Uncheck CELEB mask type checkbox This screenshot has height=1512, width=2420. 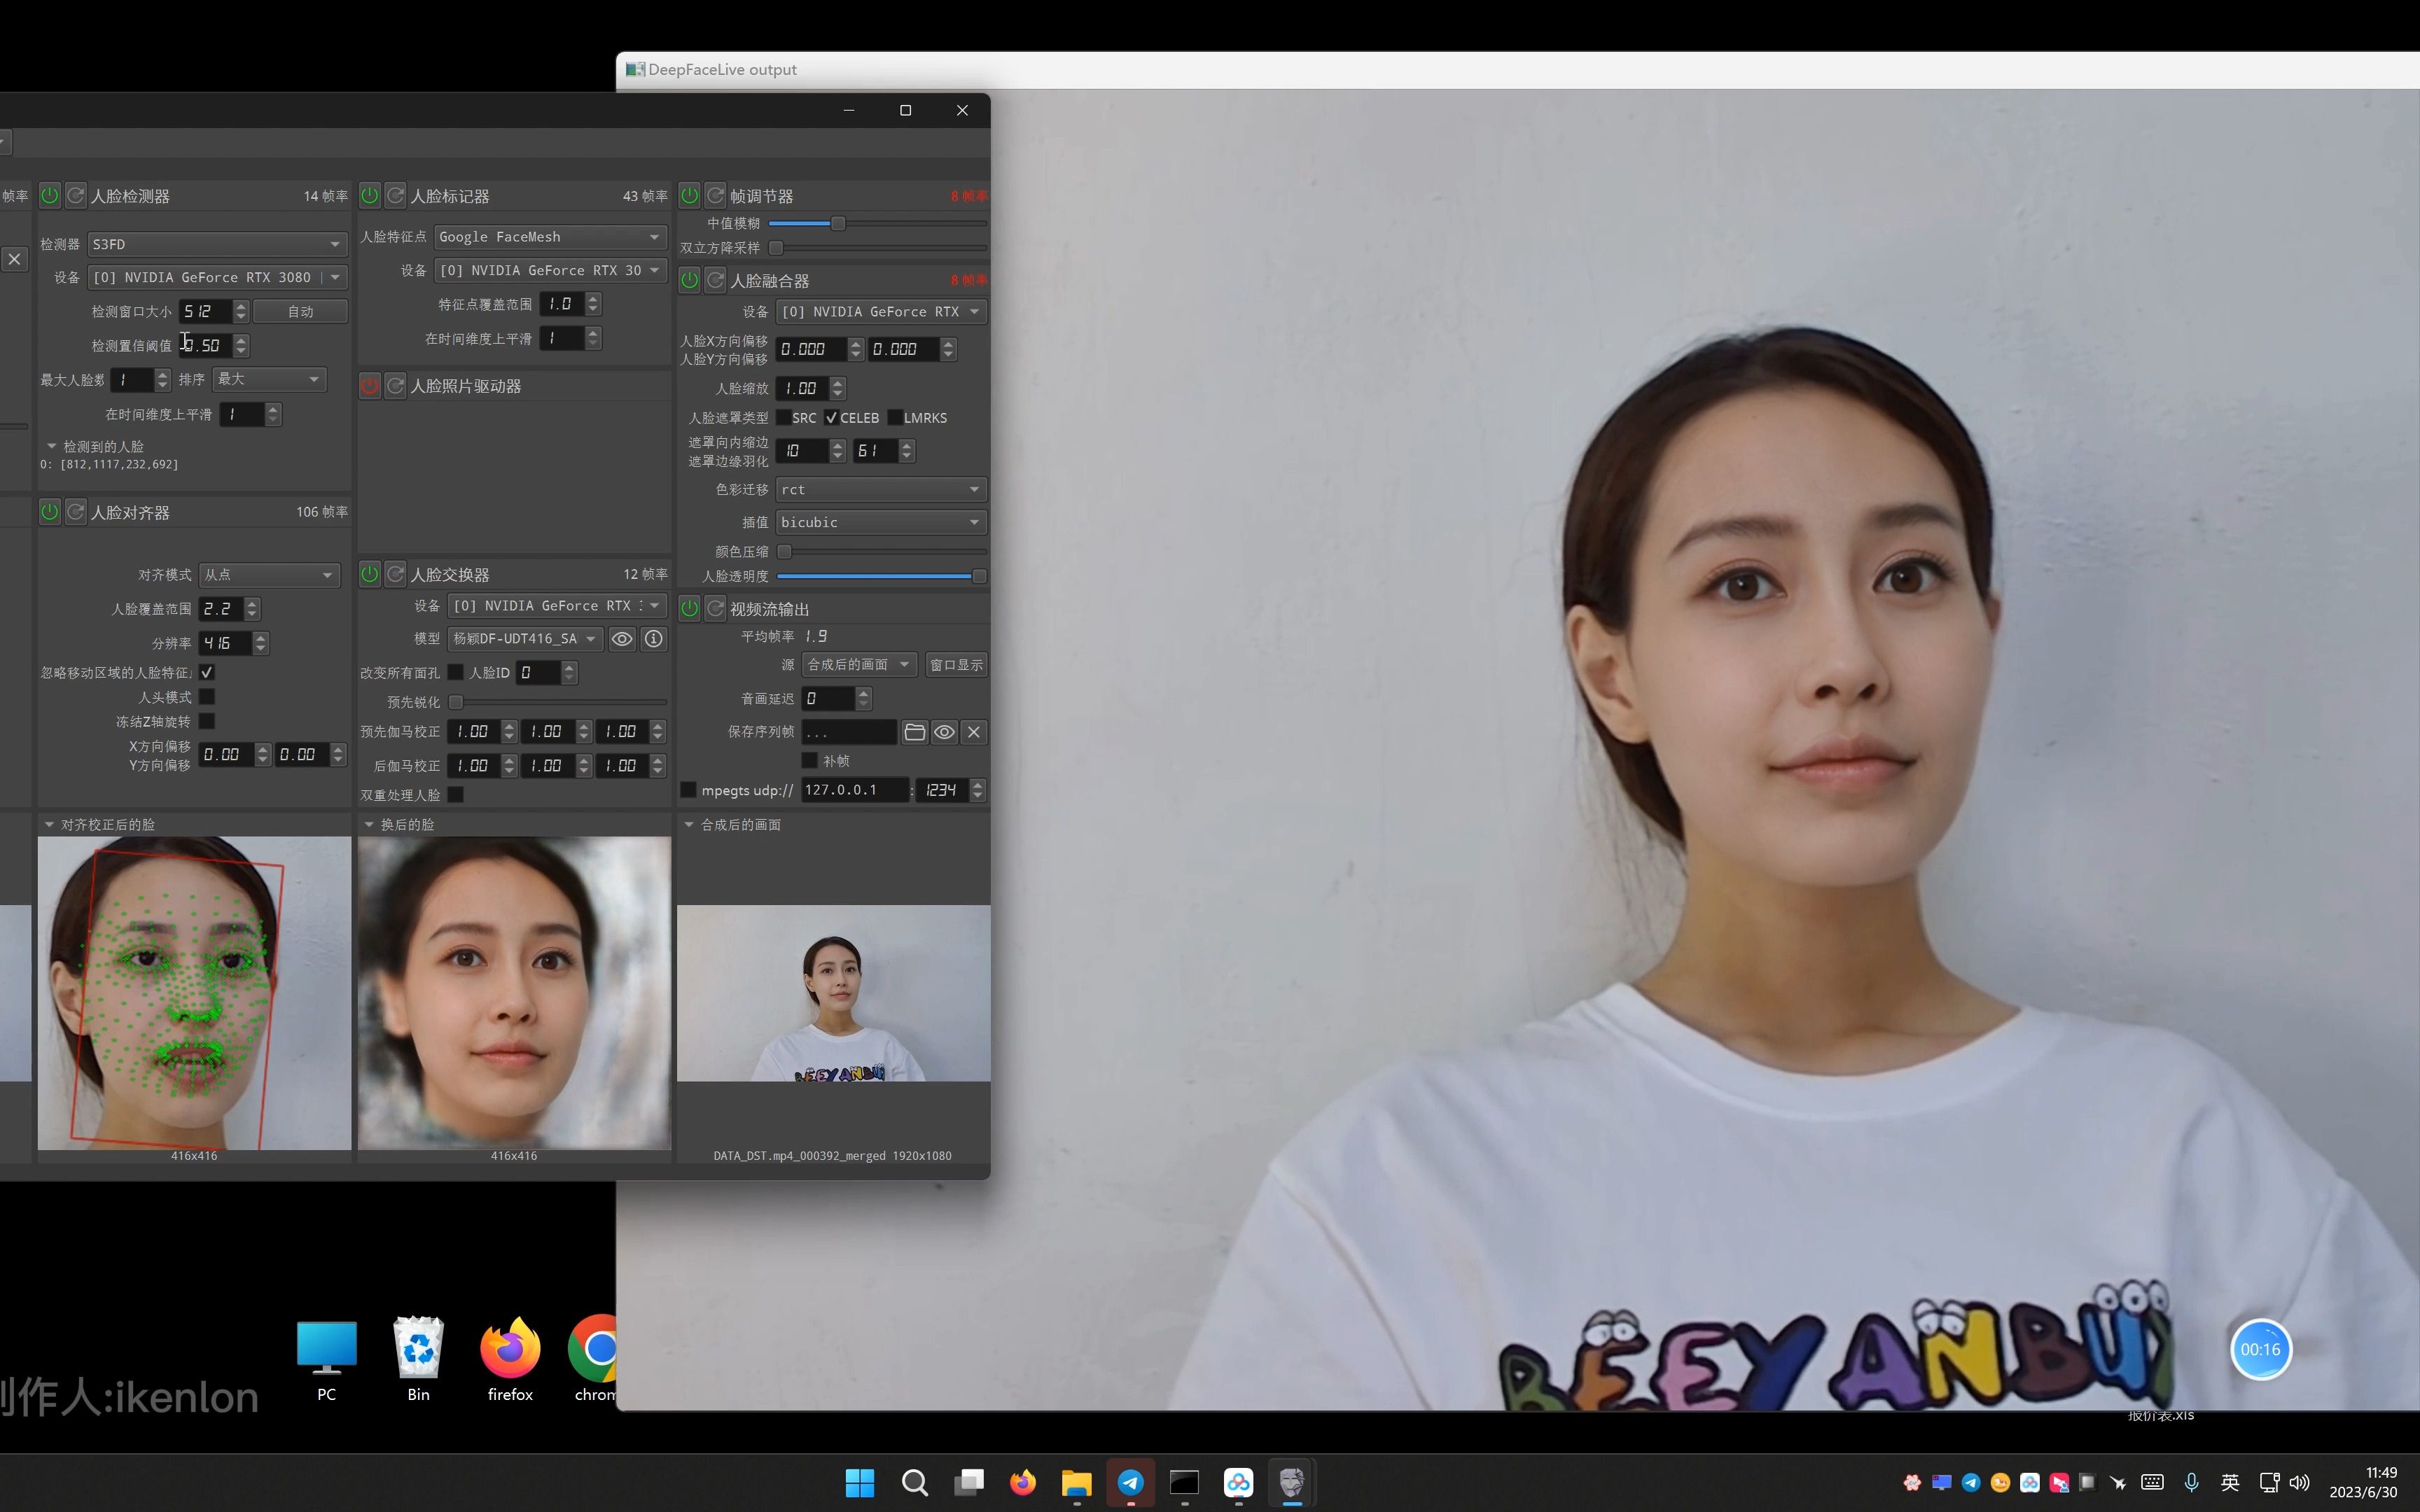832,418
